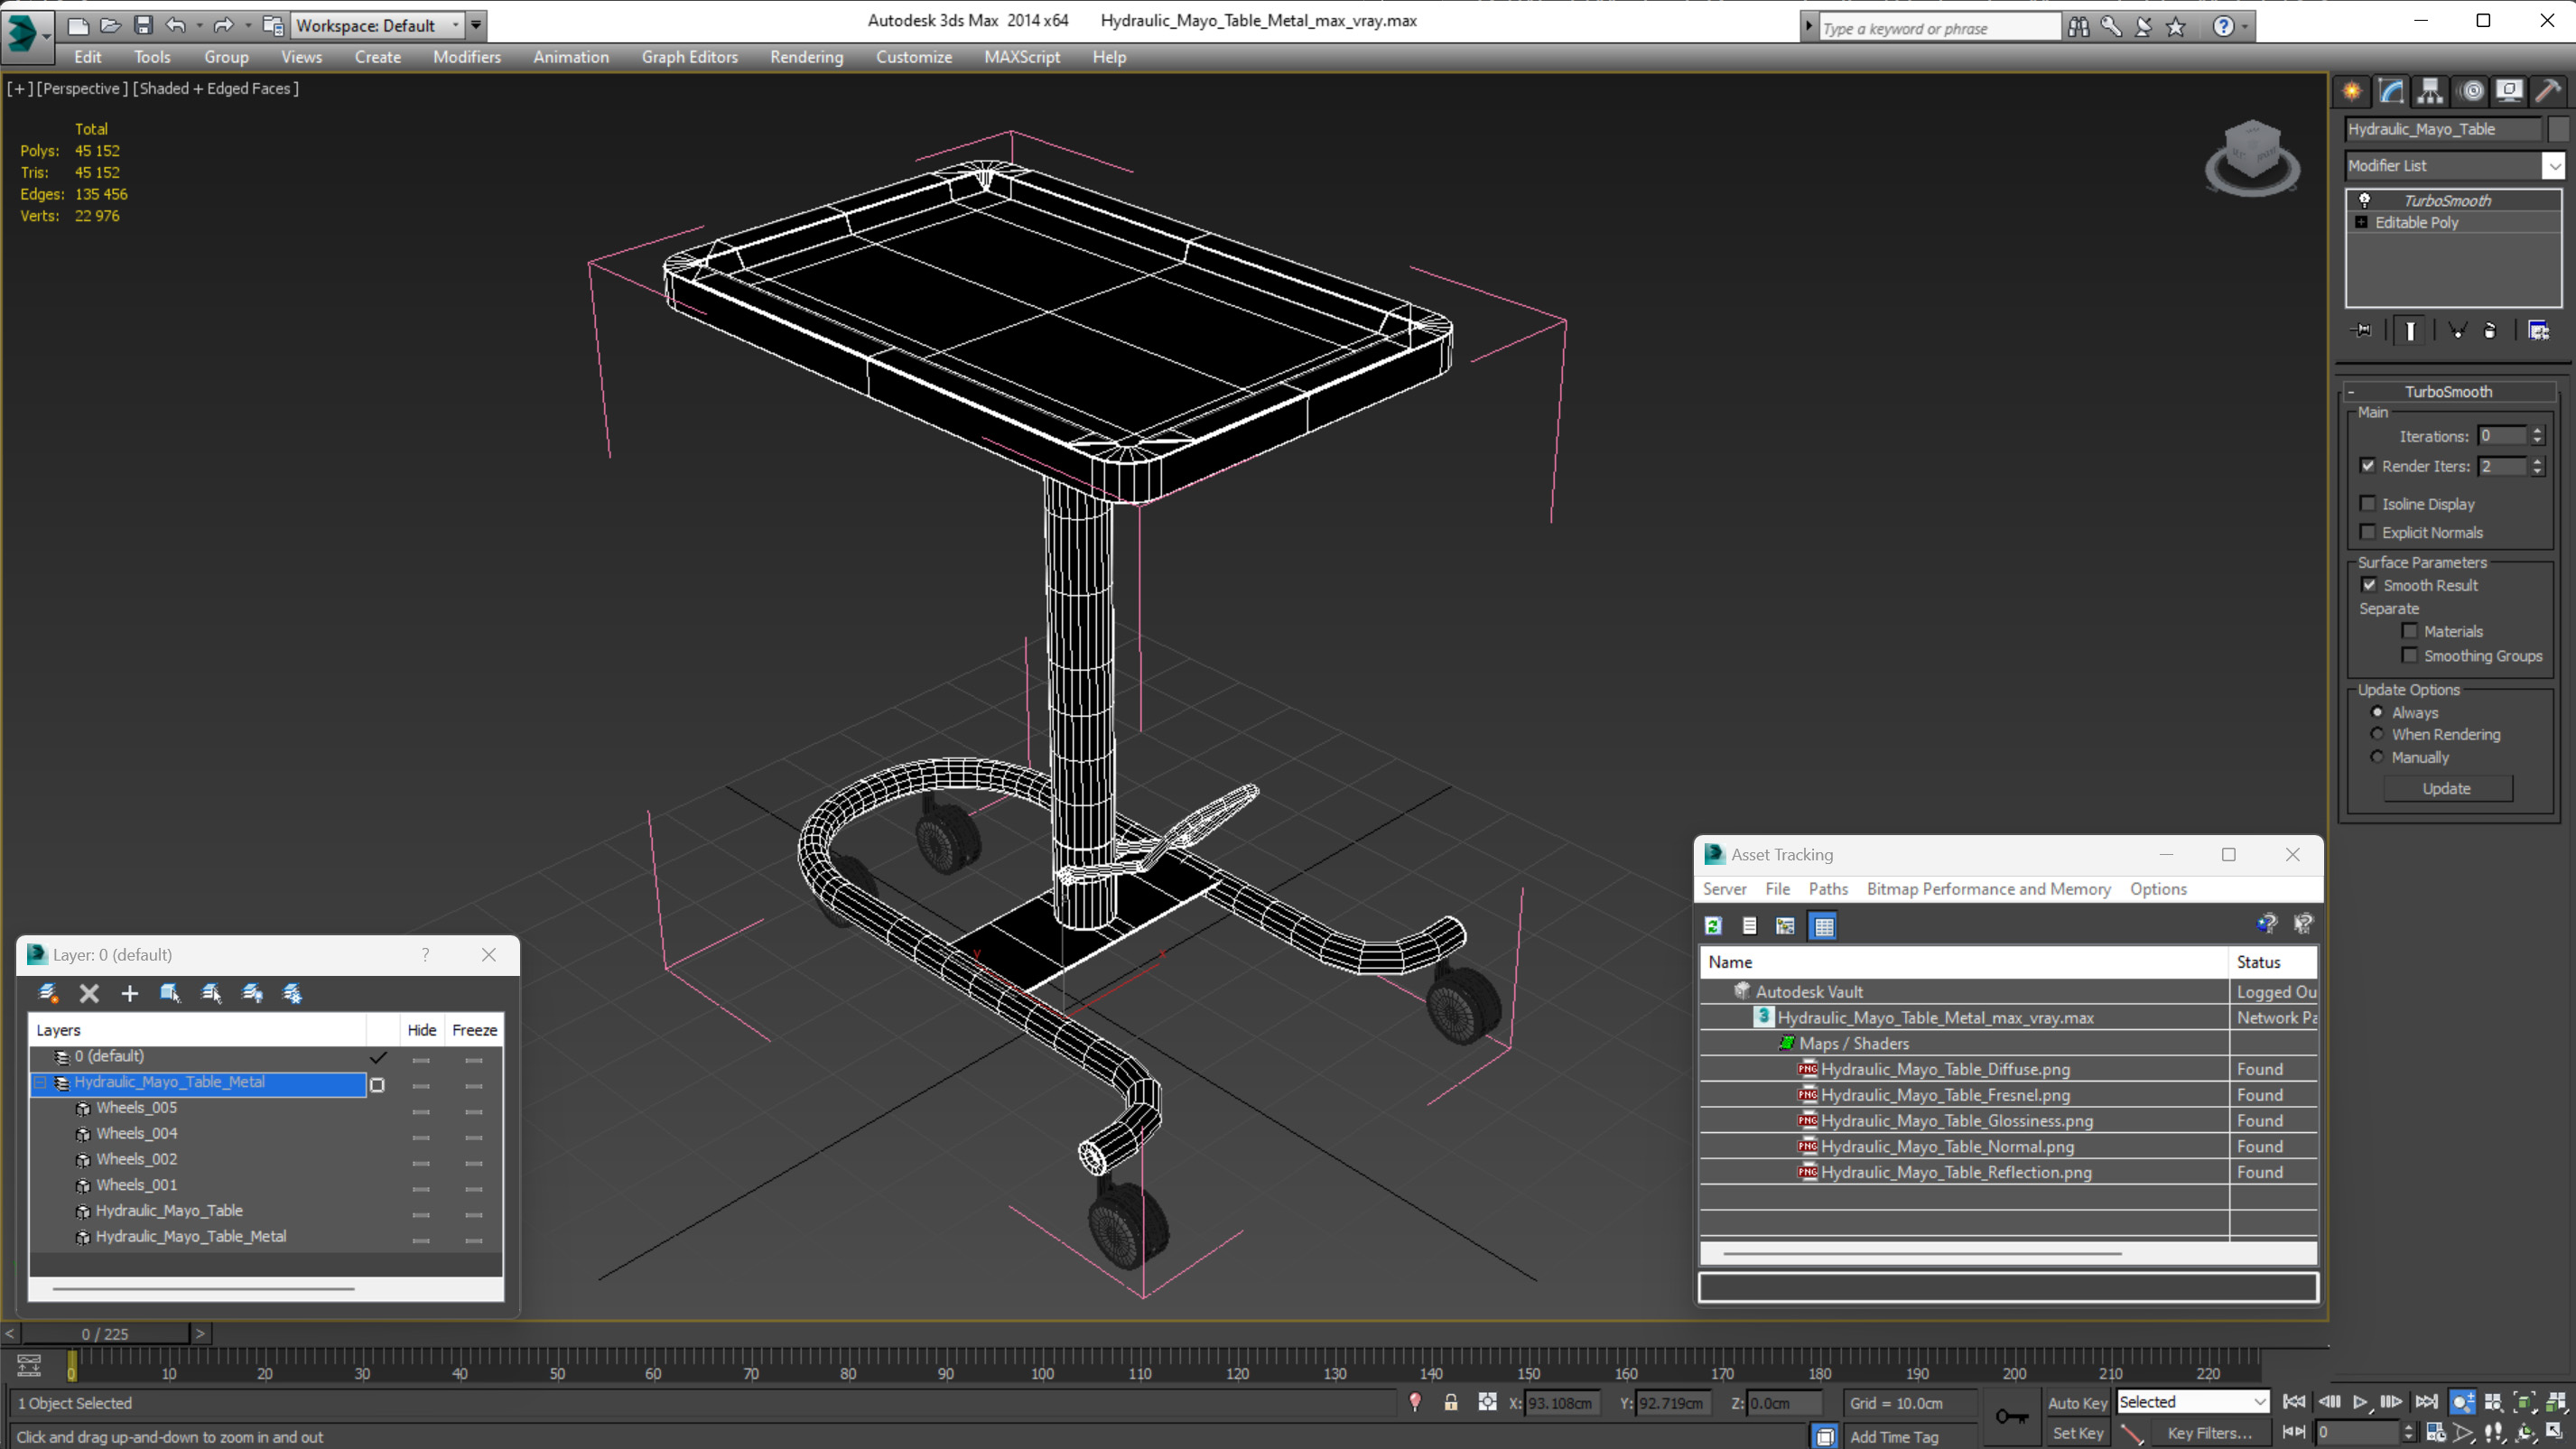Click Always radio button under Update Options

[2378, 711]
